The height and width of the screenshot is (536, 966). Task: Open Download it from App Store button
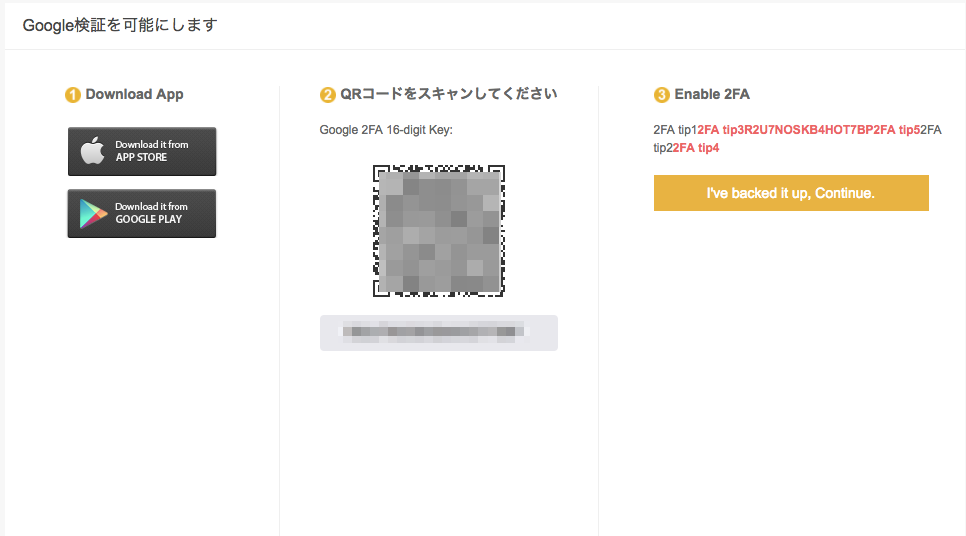pyautogui.click(x=142, y=152)
